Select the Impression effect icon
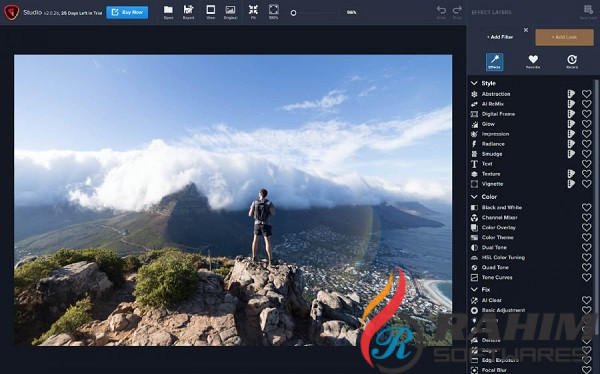The height and width of the screenshot is (374, 600). [x=474, y=134]
